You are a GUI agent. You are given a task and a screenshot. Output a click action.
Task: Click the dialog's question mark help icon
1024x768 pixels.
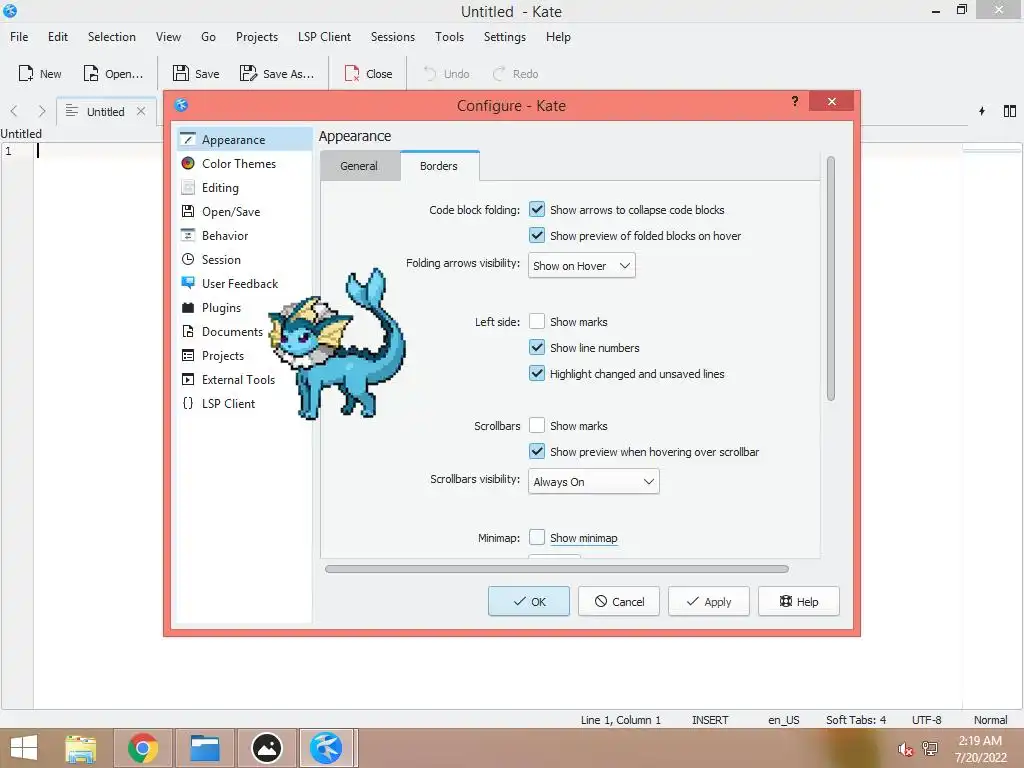pos(795,101)
